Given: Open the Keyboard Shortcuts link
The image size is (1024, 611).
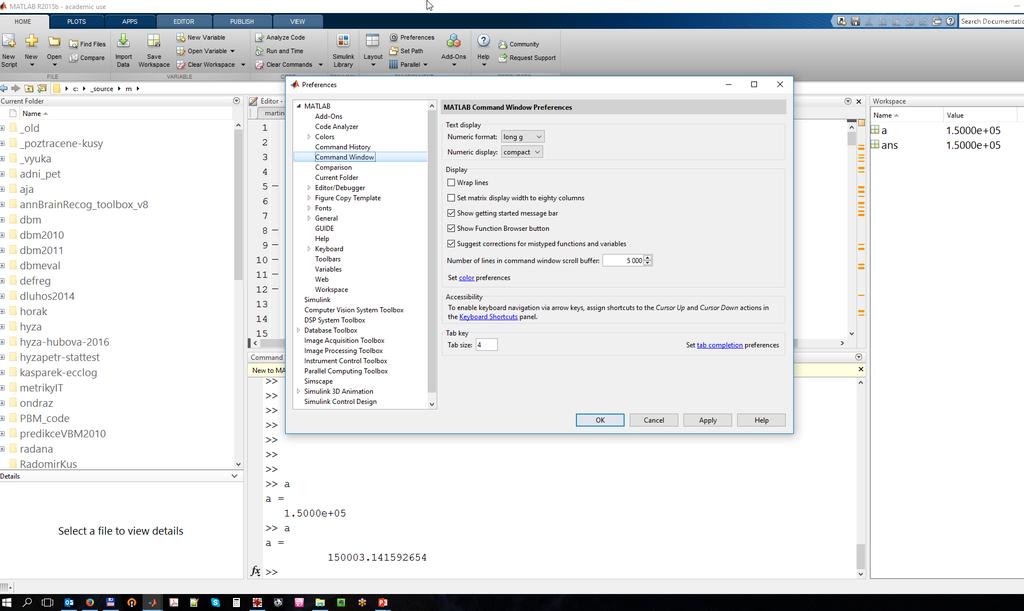Looking at the screenshot, I should 488,317.
